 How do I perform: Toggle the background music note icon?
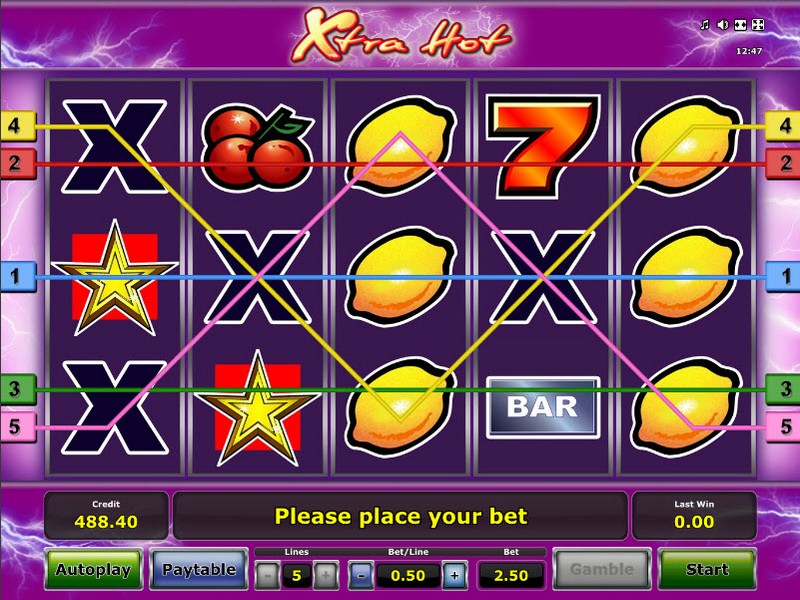pos(705,24)
